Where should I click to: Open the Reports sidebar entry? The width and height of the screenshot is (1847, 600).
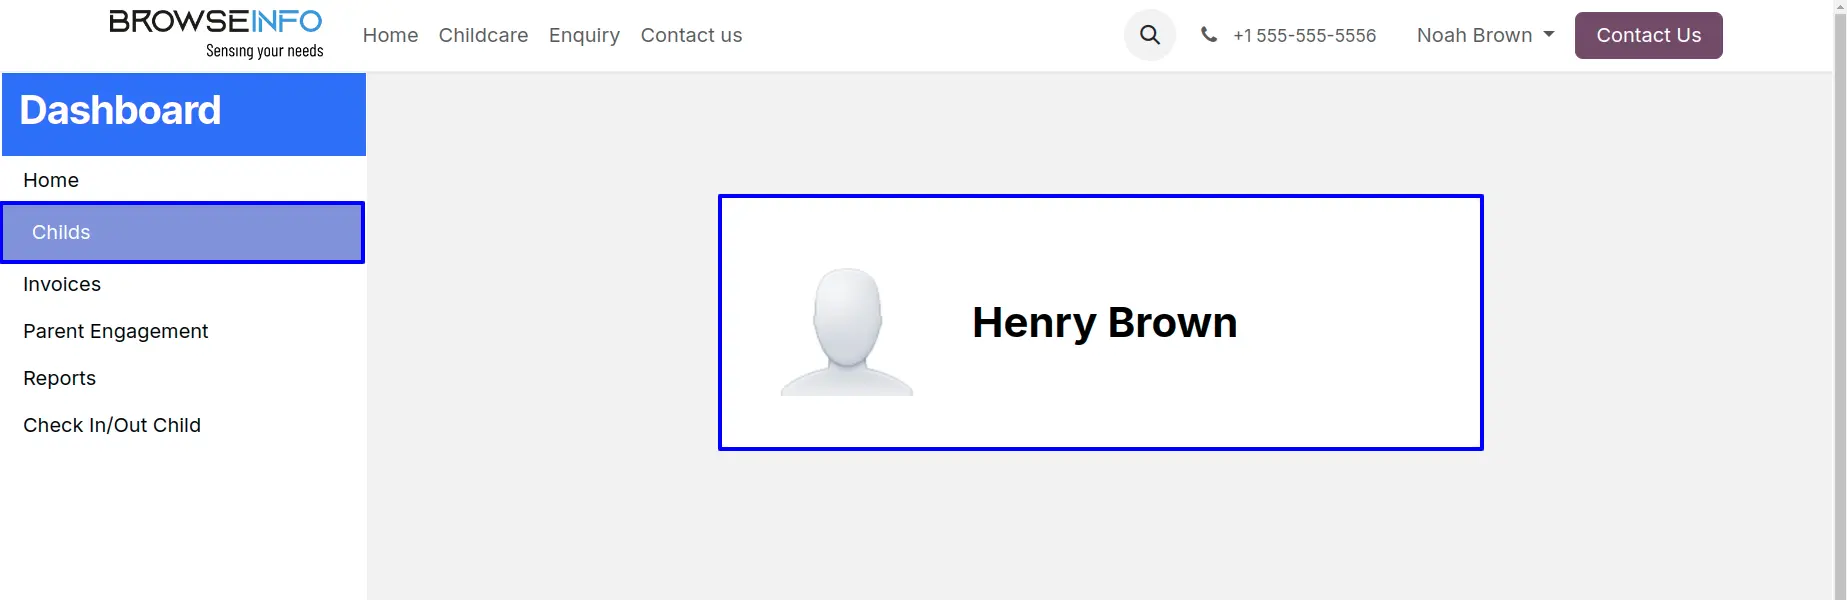point(60,378)
